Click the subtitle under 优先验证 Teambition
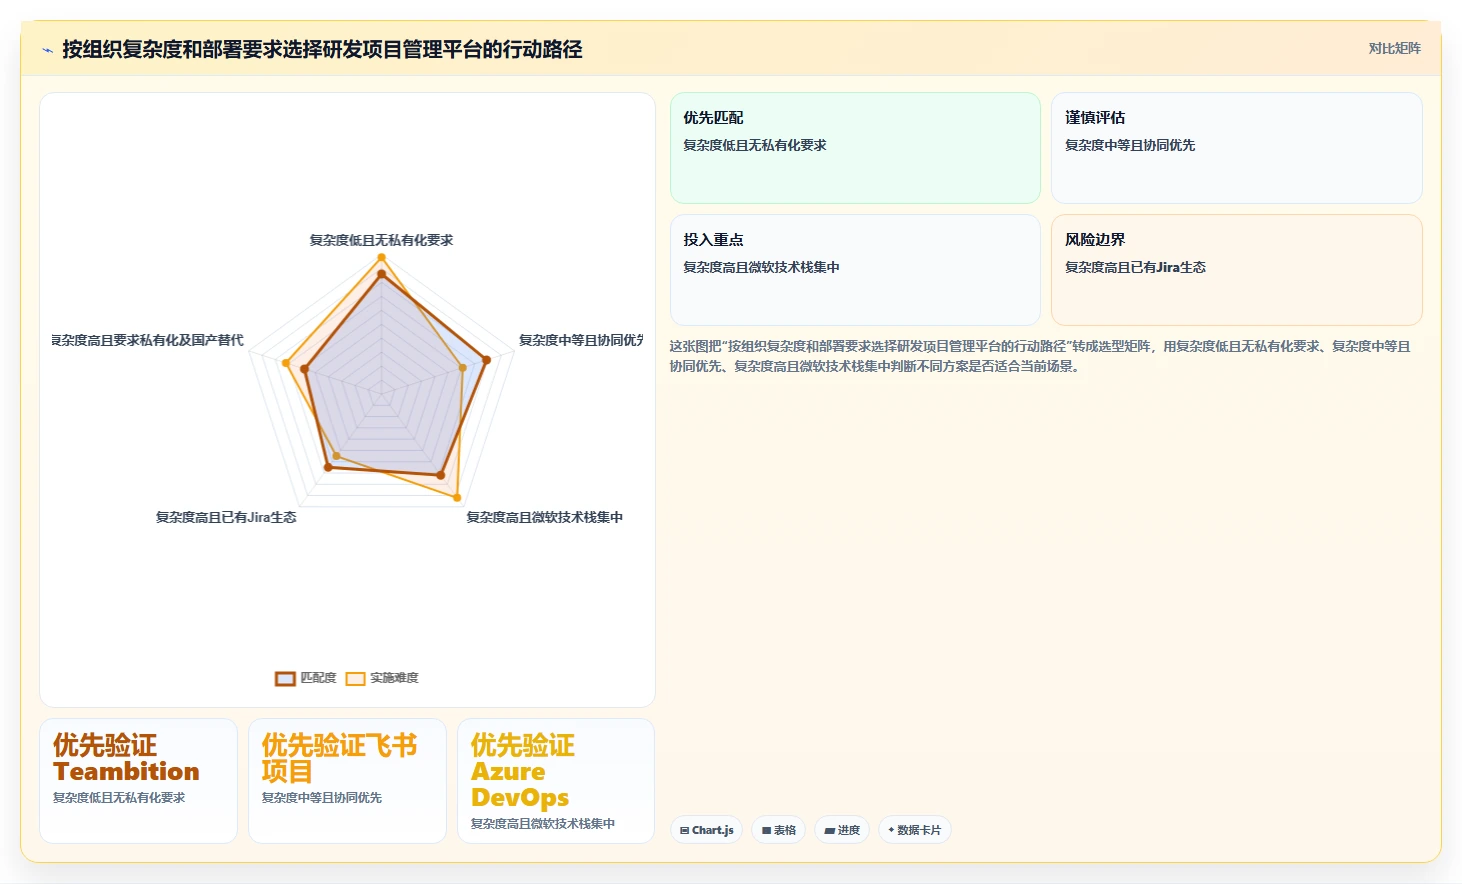The height and width of the screenshot is (884, 1462). click(x=119, y=798)
